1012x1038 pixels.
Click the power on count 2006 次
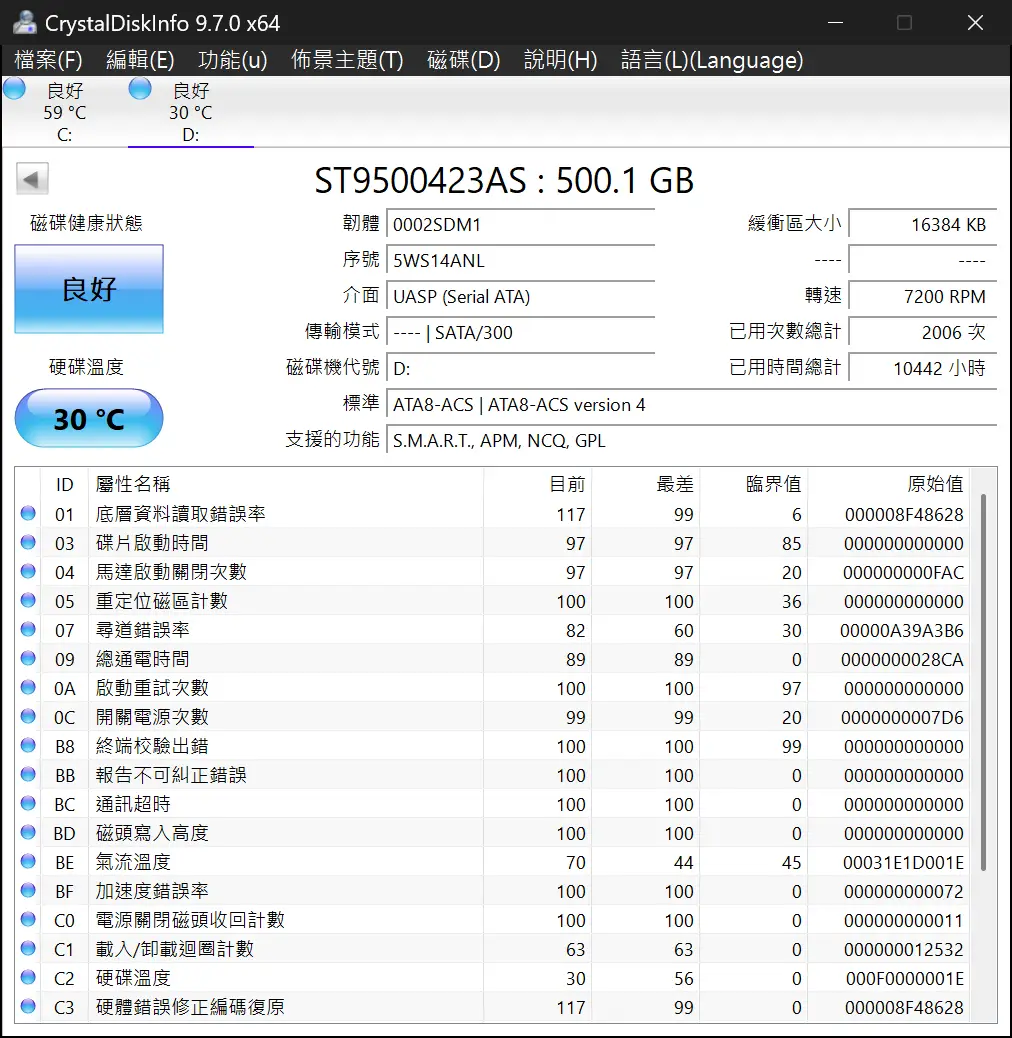(923, 332)
